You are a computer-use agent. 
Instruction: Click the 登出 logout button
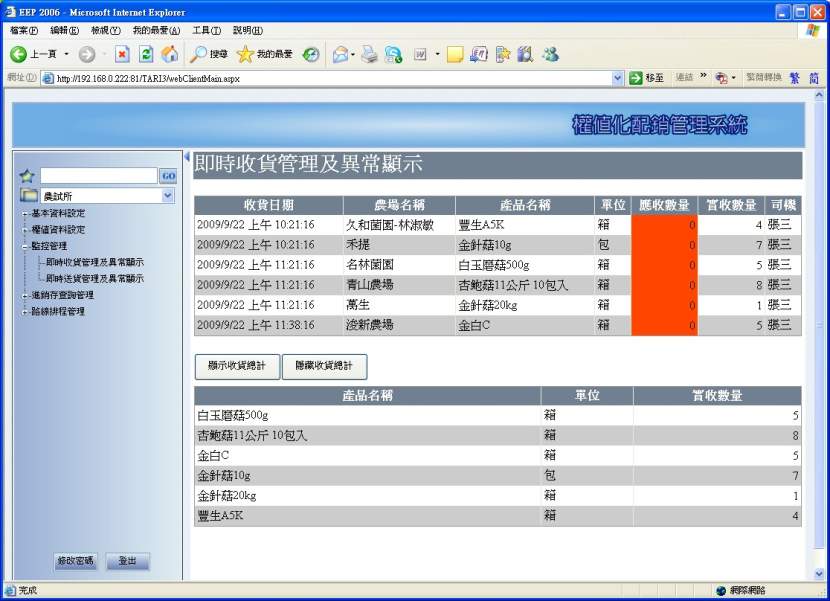point(127,561)
